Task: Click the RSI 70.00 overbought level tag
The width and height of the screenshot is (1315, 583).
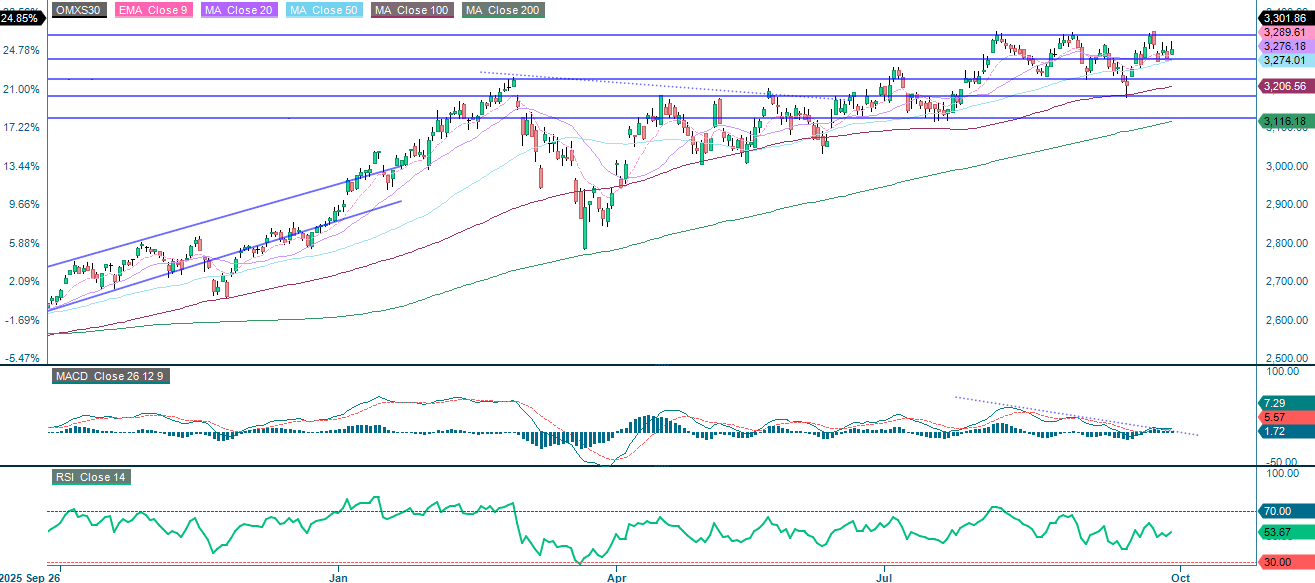Action: (x=1285, y=510)
